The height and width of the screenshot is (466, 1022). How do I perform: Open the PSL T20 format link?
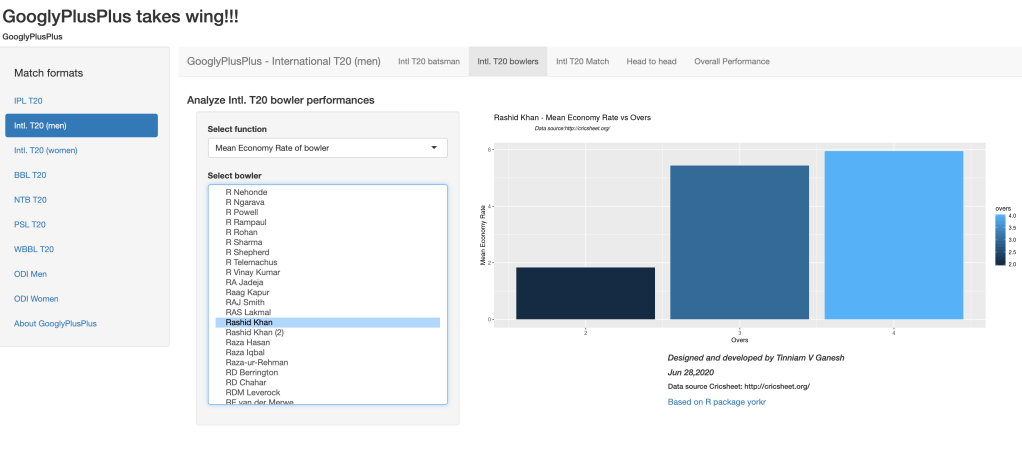pyautogui.click(x=30, y=225)
